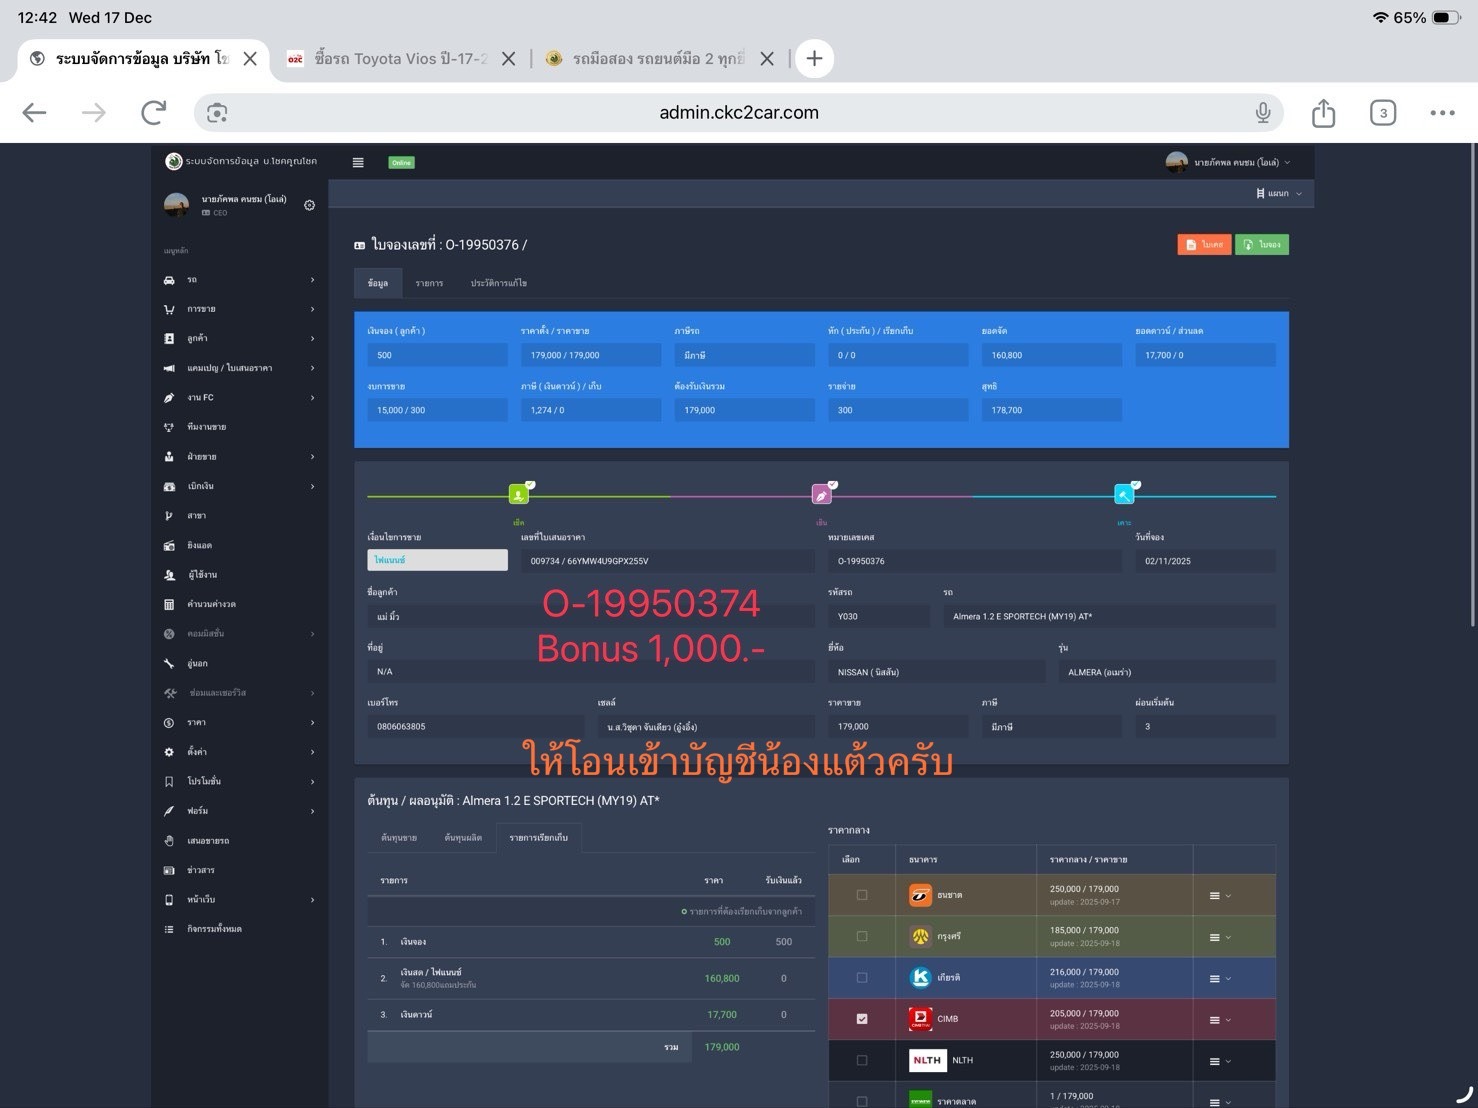Screen dimensions: 1478x1108
Task: Go back with the browser back arrow
Action: (35, 113)
